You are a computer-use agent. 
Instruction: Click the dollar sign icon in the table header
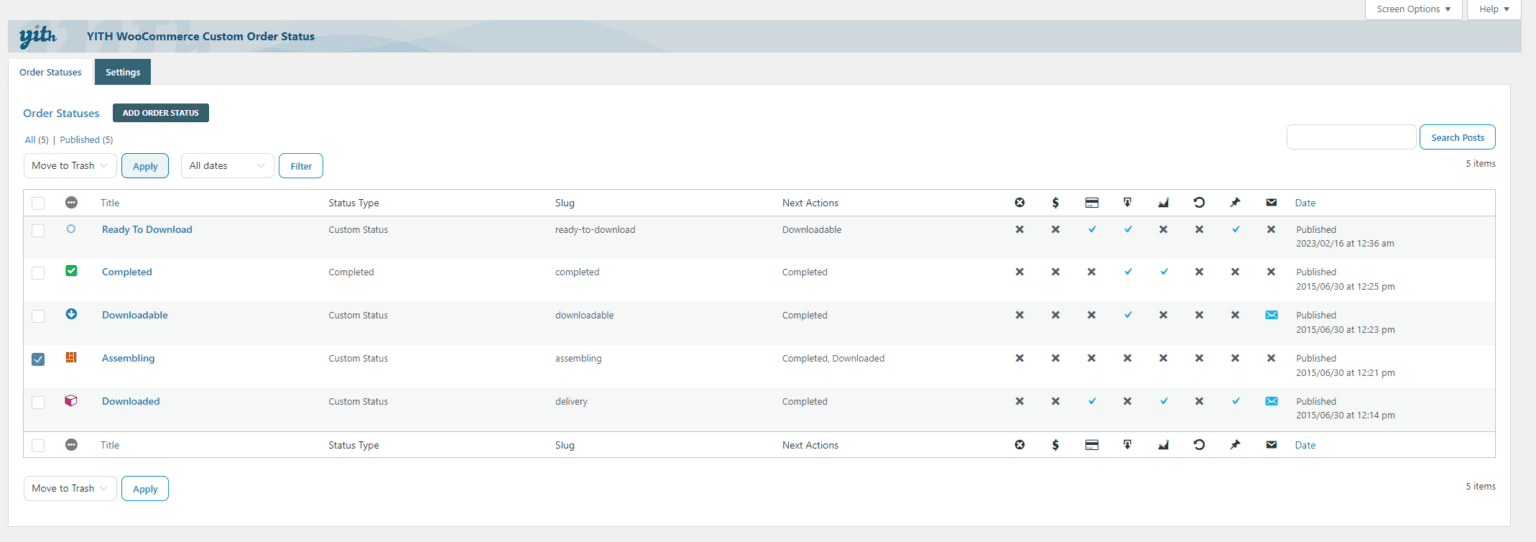point(1055,203)
